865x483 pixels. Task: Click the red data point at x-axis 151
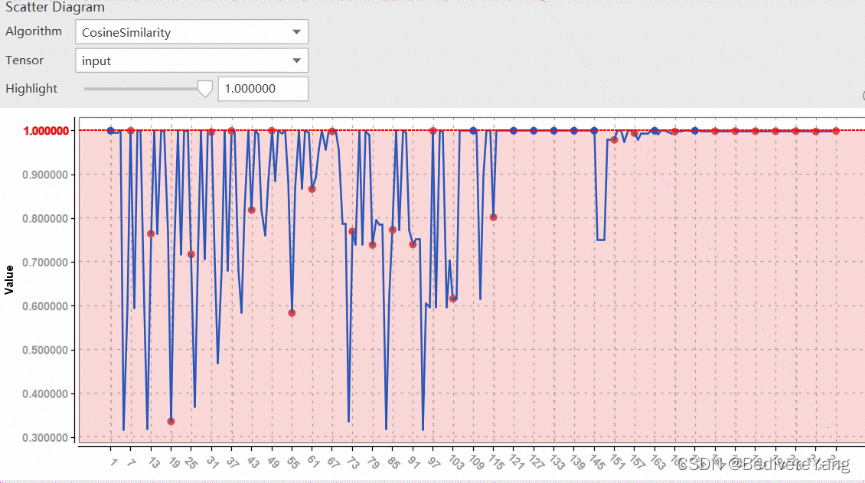click(614, 139)
